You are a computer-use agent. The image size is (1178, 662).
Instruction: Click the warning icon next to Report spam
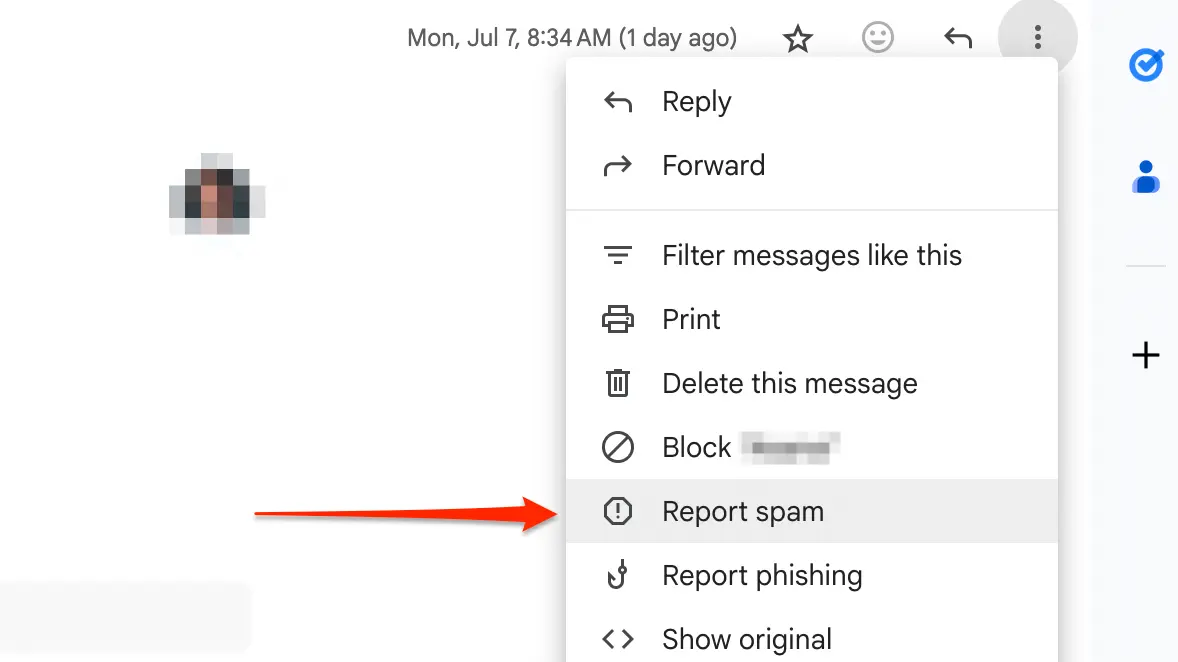pyautogui.click(x=619, y=511)
